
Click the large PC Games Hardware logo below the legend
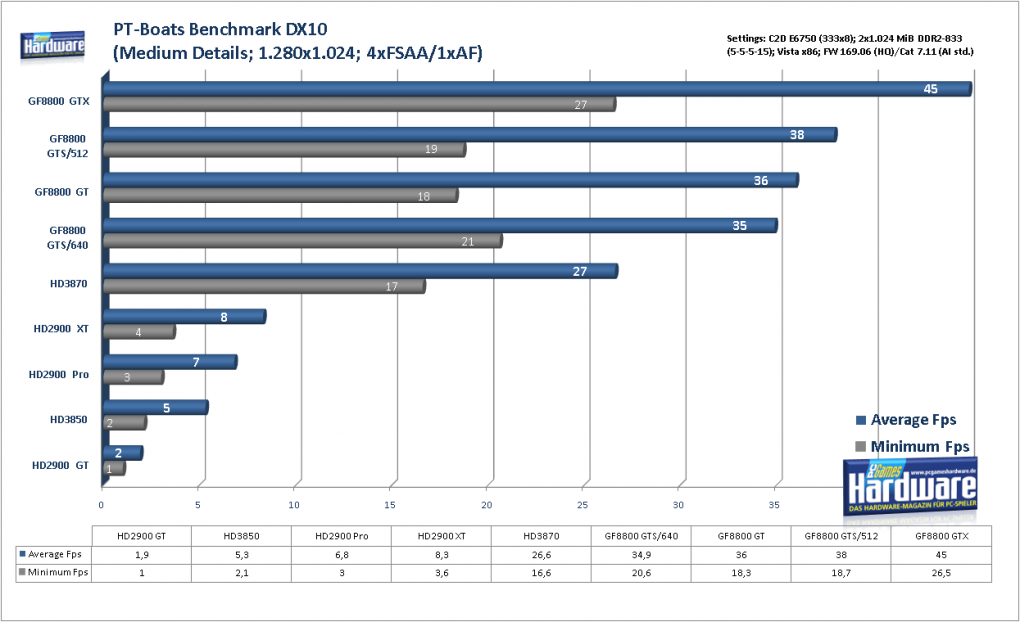point(910,486)
